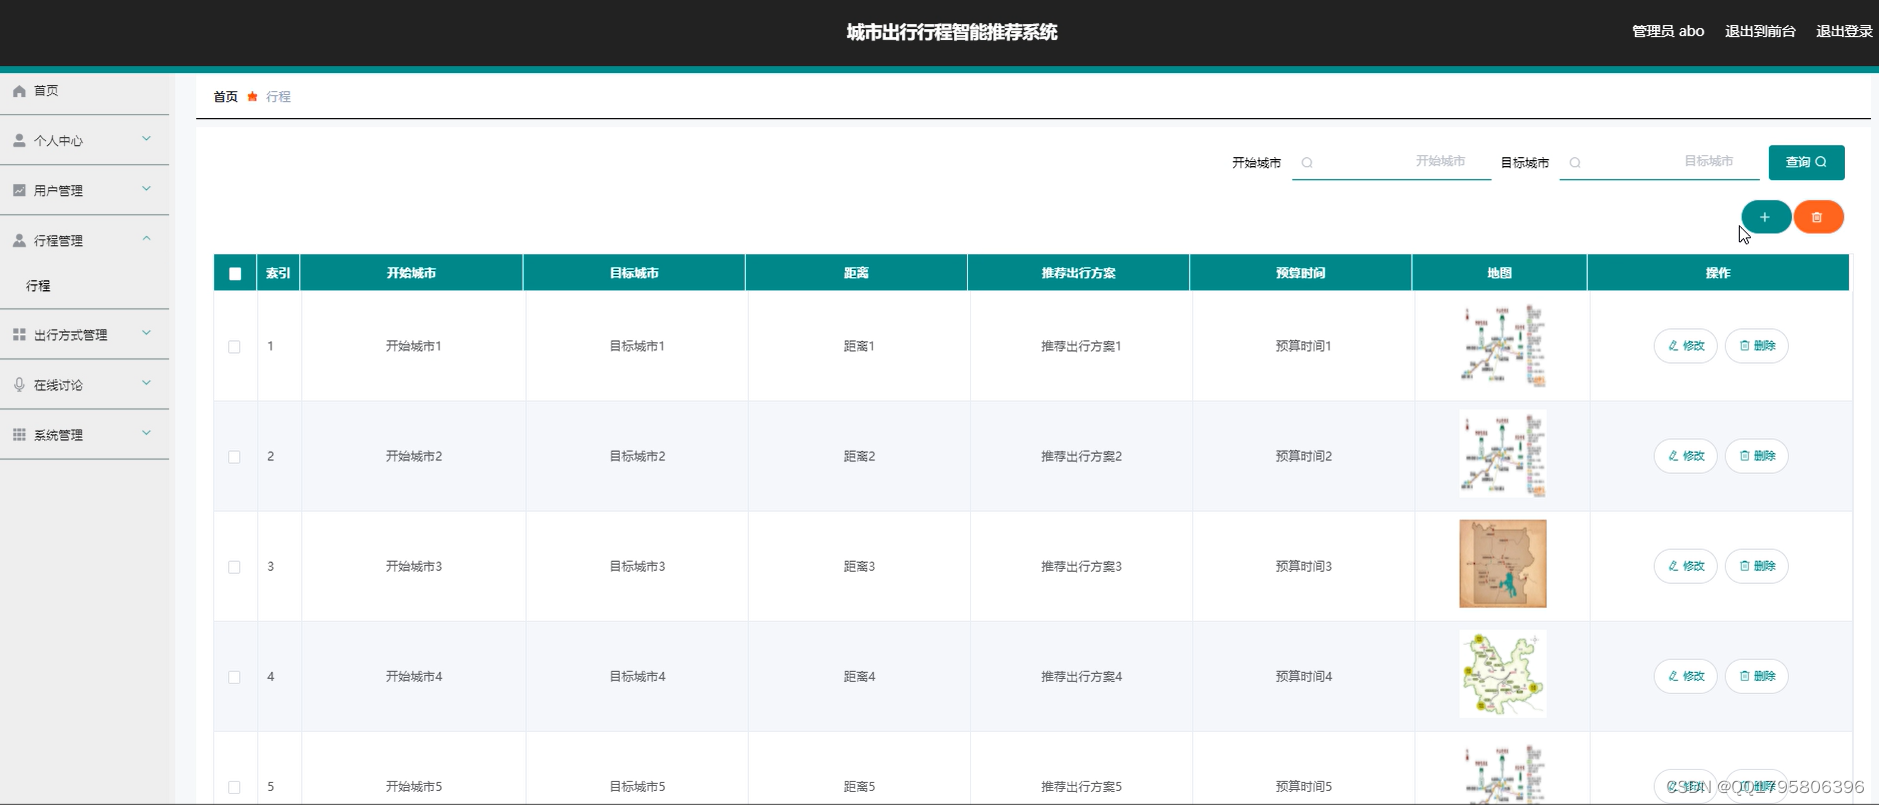The width and height of the screenshot is (1879, 805).
Task: Select the header select-all checkbox
Action: pos(235,274)
